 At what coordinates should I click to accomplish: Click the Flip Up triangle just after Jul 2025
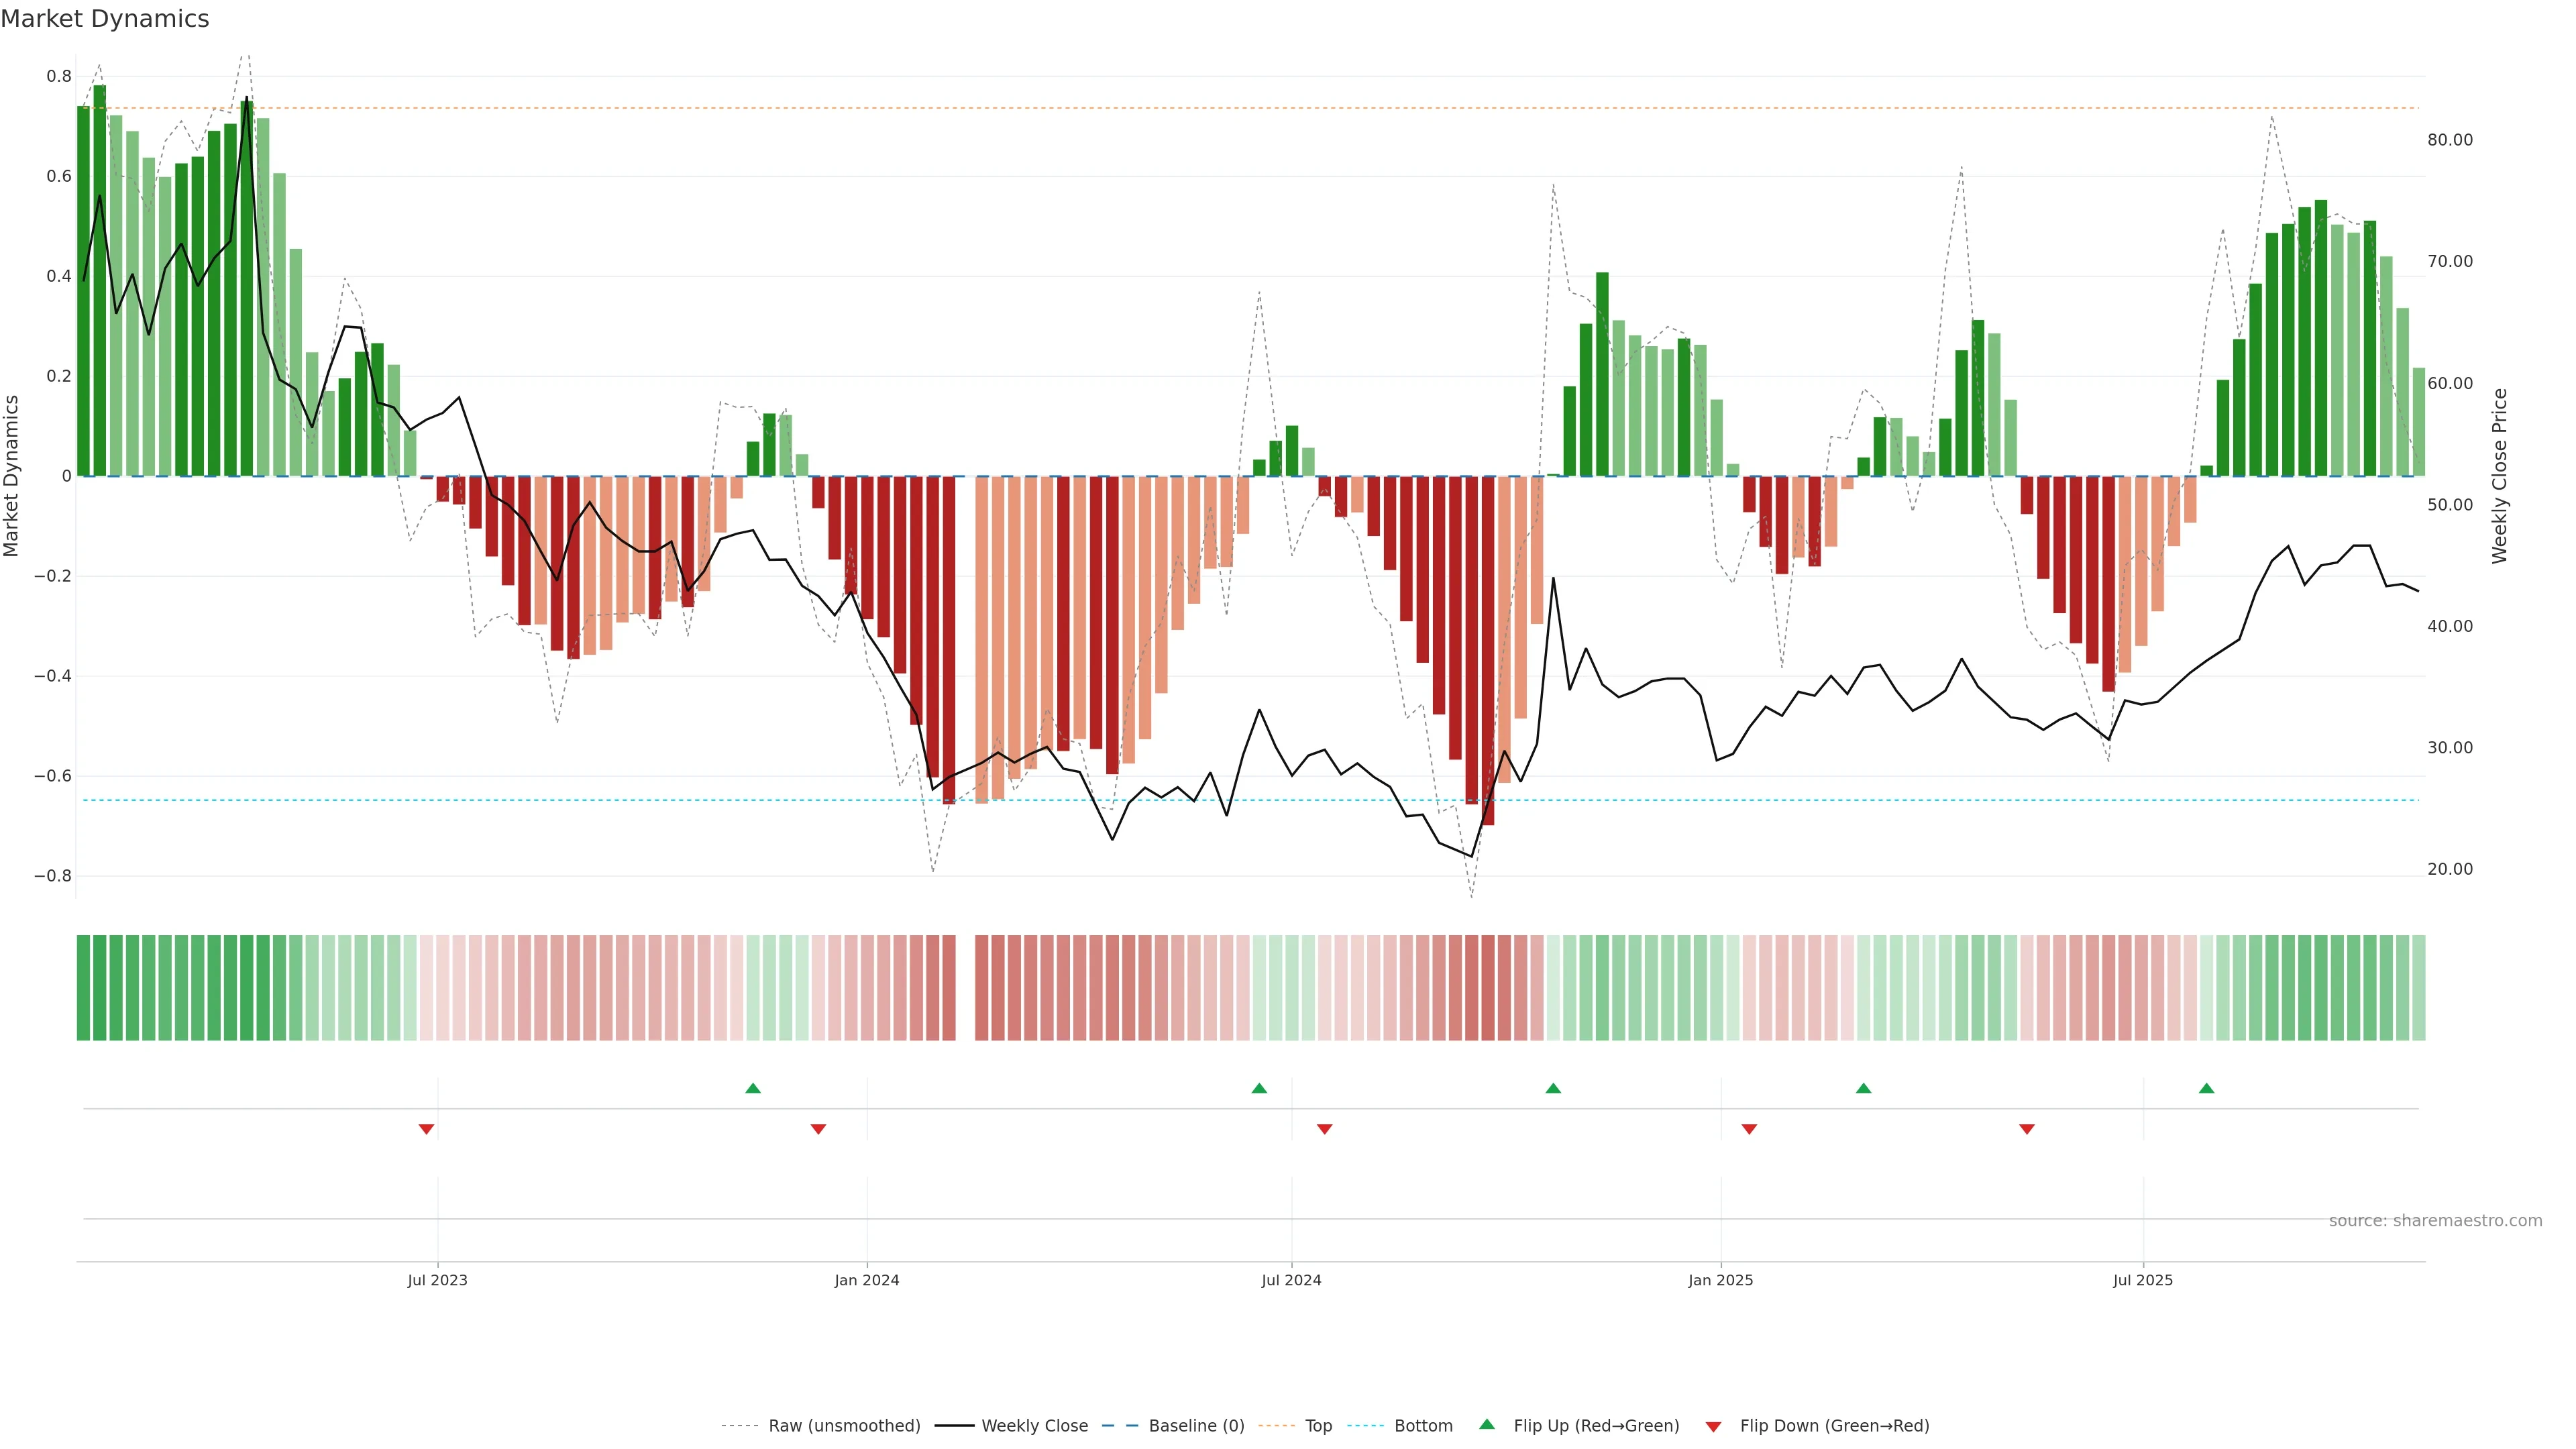coord(2206,1088)
